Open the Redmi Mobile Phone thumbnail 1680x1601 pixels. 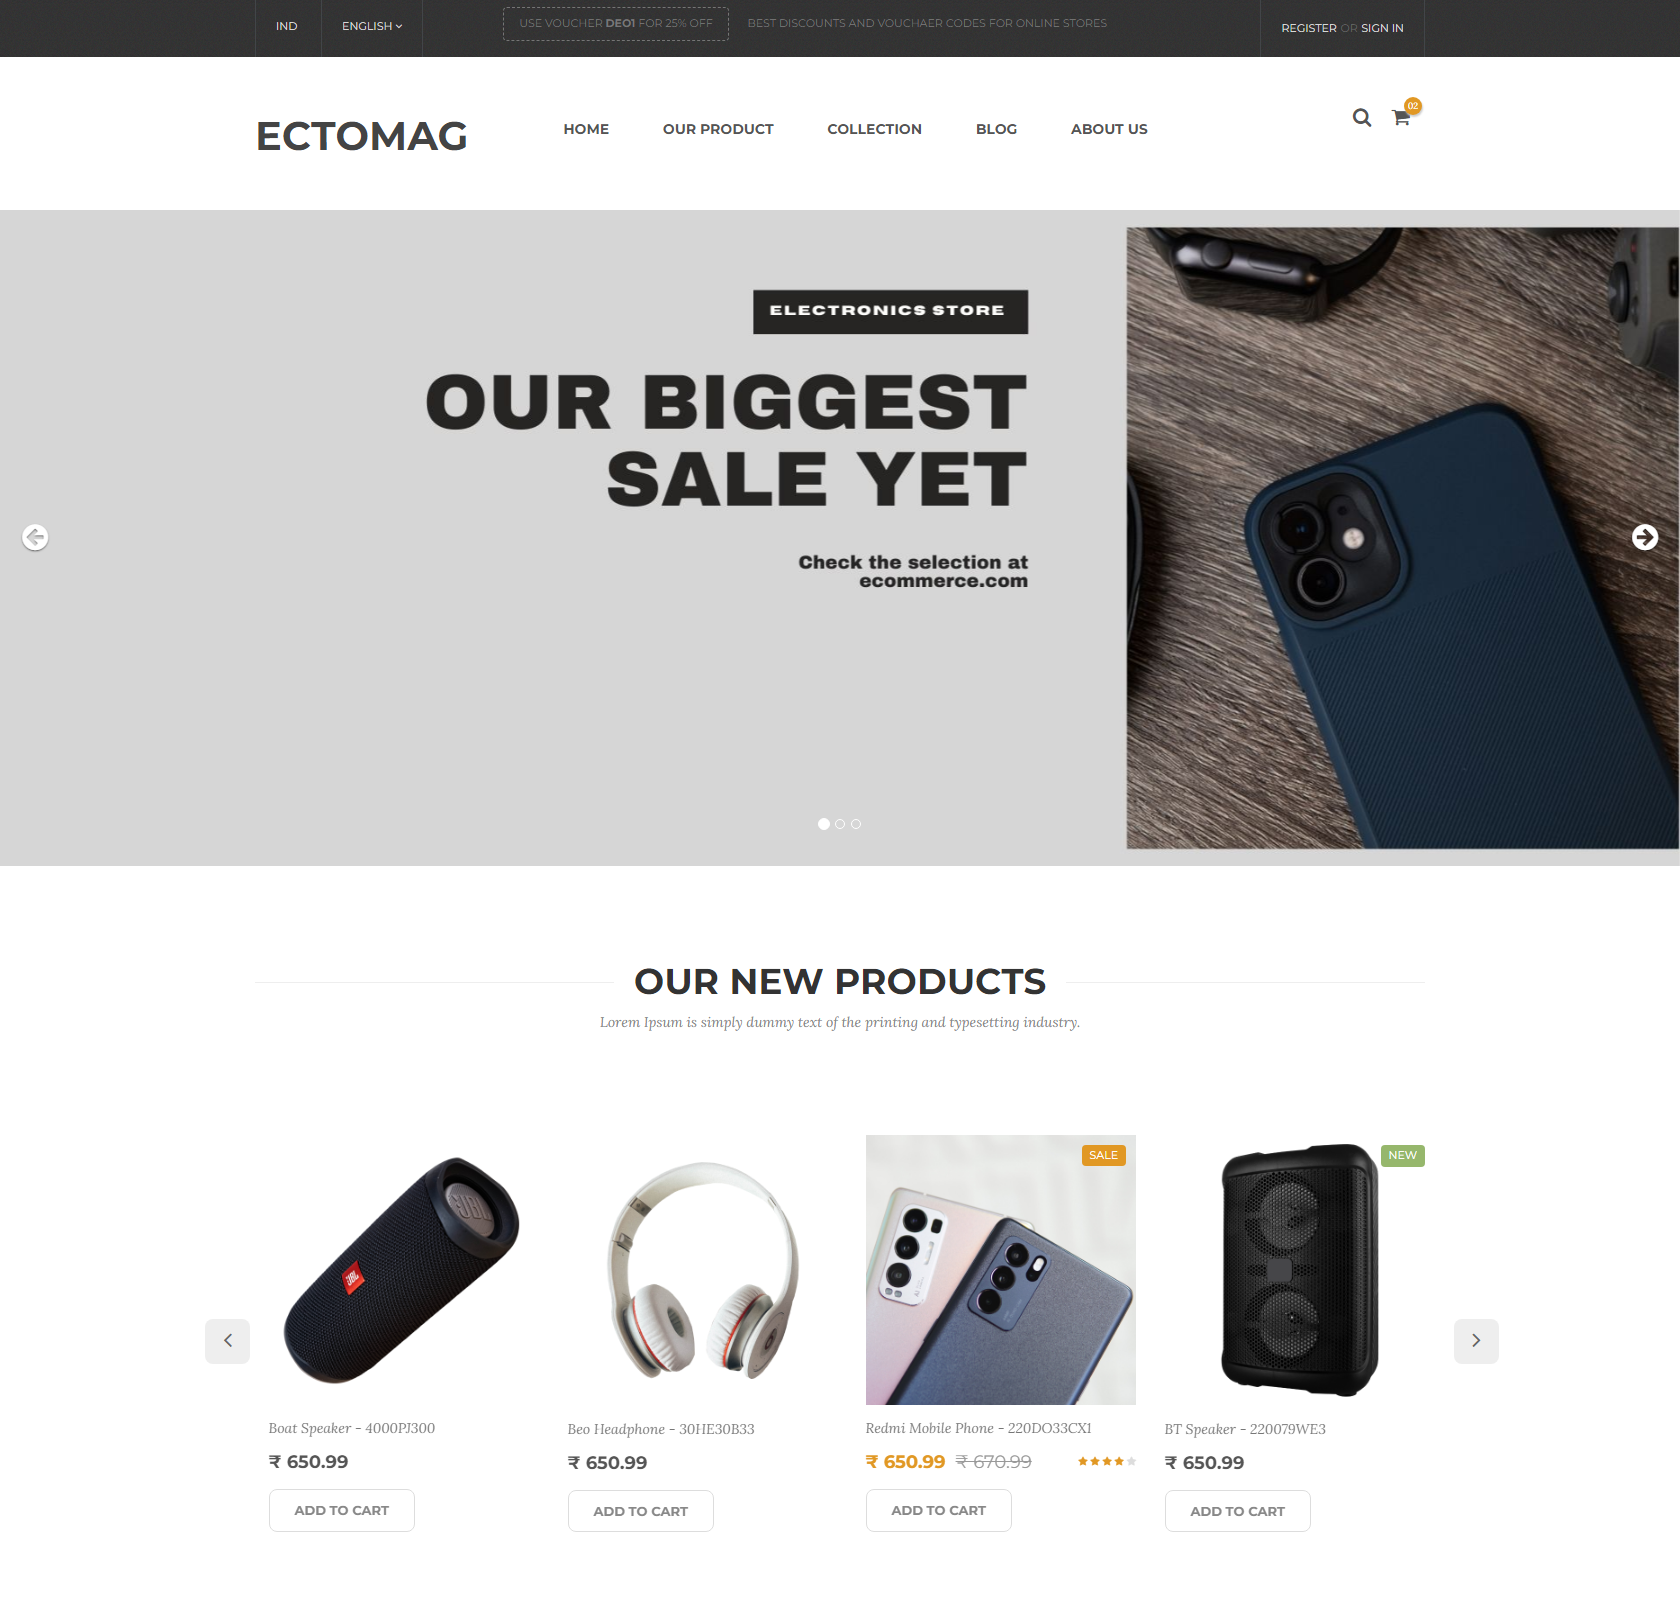point(1001,1270)
